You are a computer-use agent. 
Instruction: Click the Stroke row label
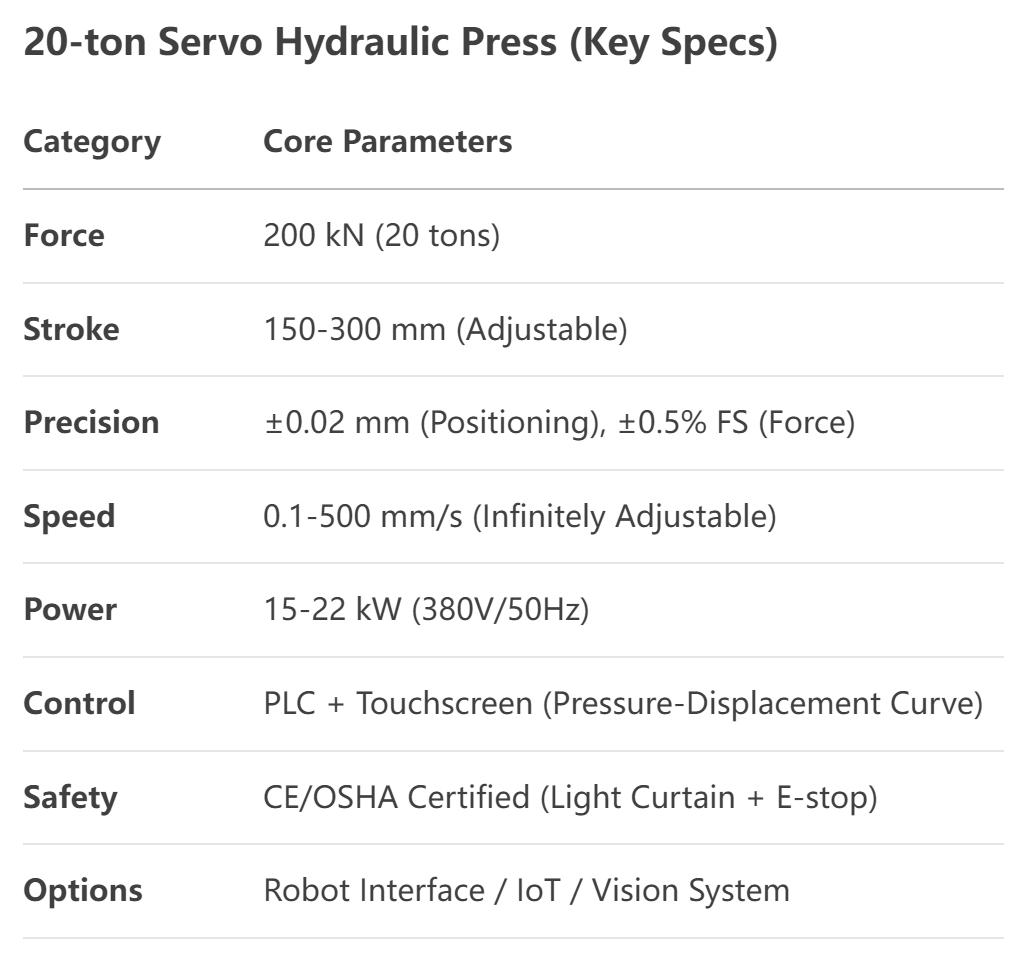pyautogui.click(x=72, y=329)
